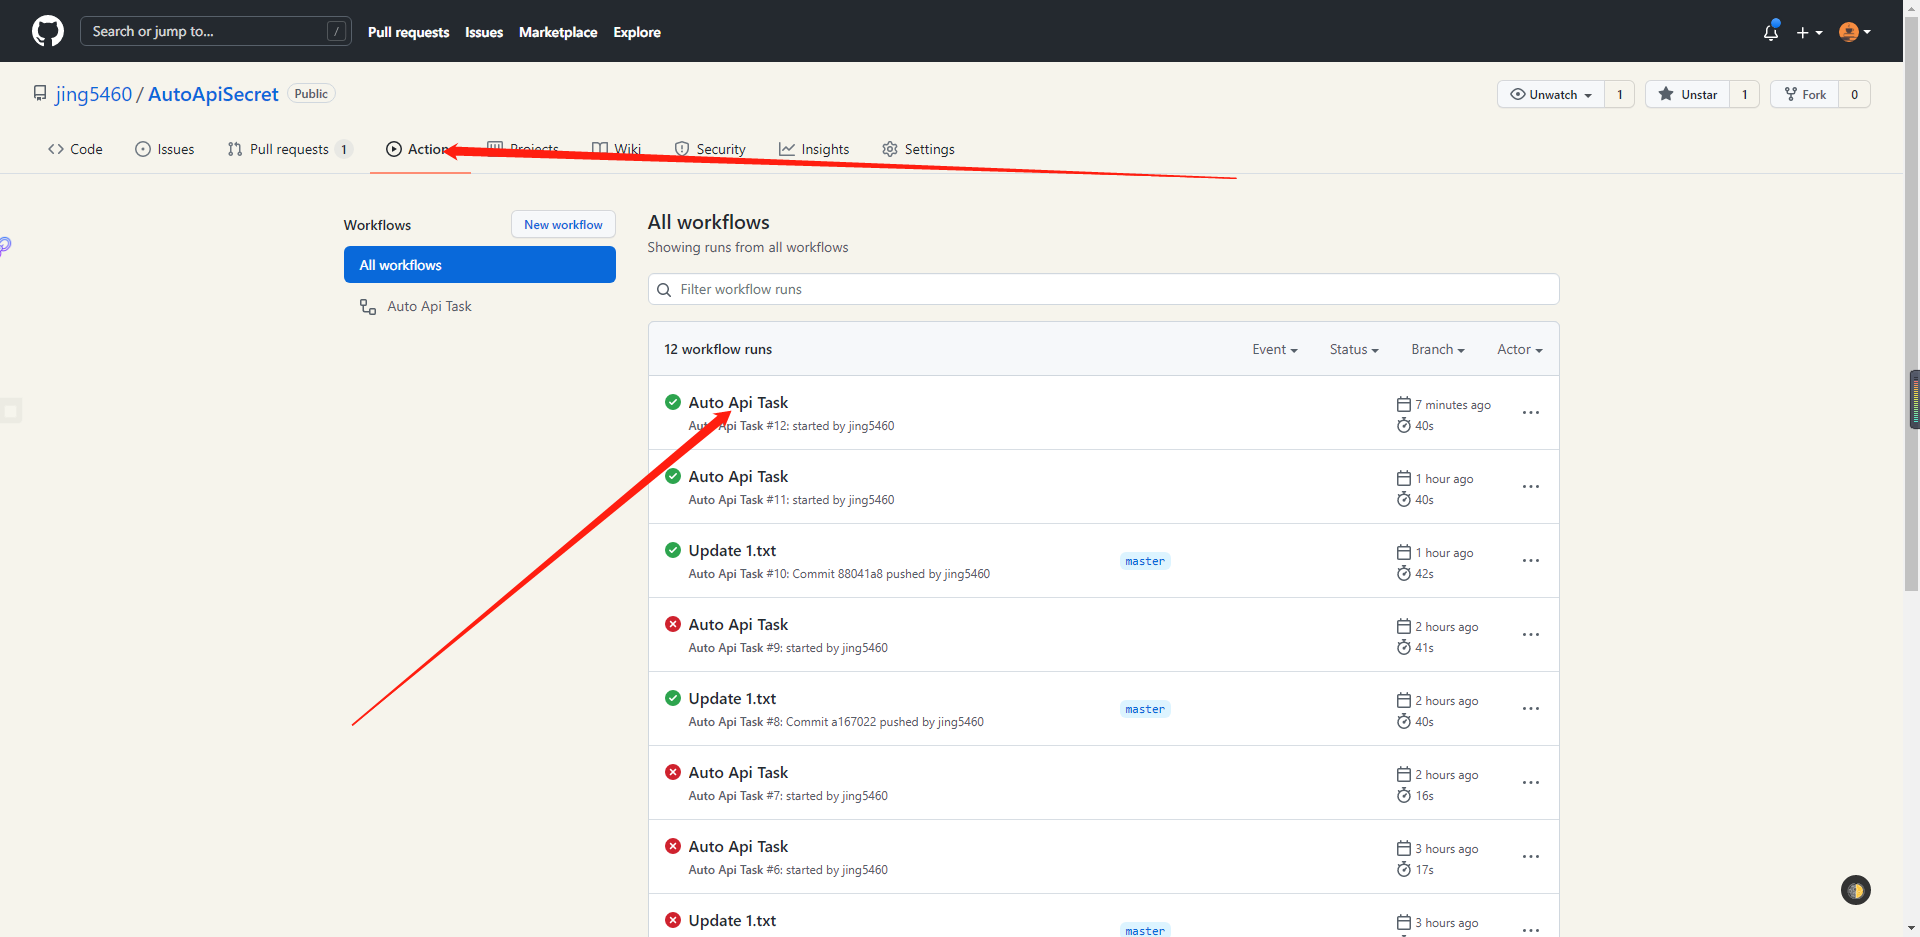Click the New workflow button
This screenshot has height=937, width=1920.
click(563, 225)
